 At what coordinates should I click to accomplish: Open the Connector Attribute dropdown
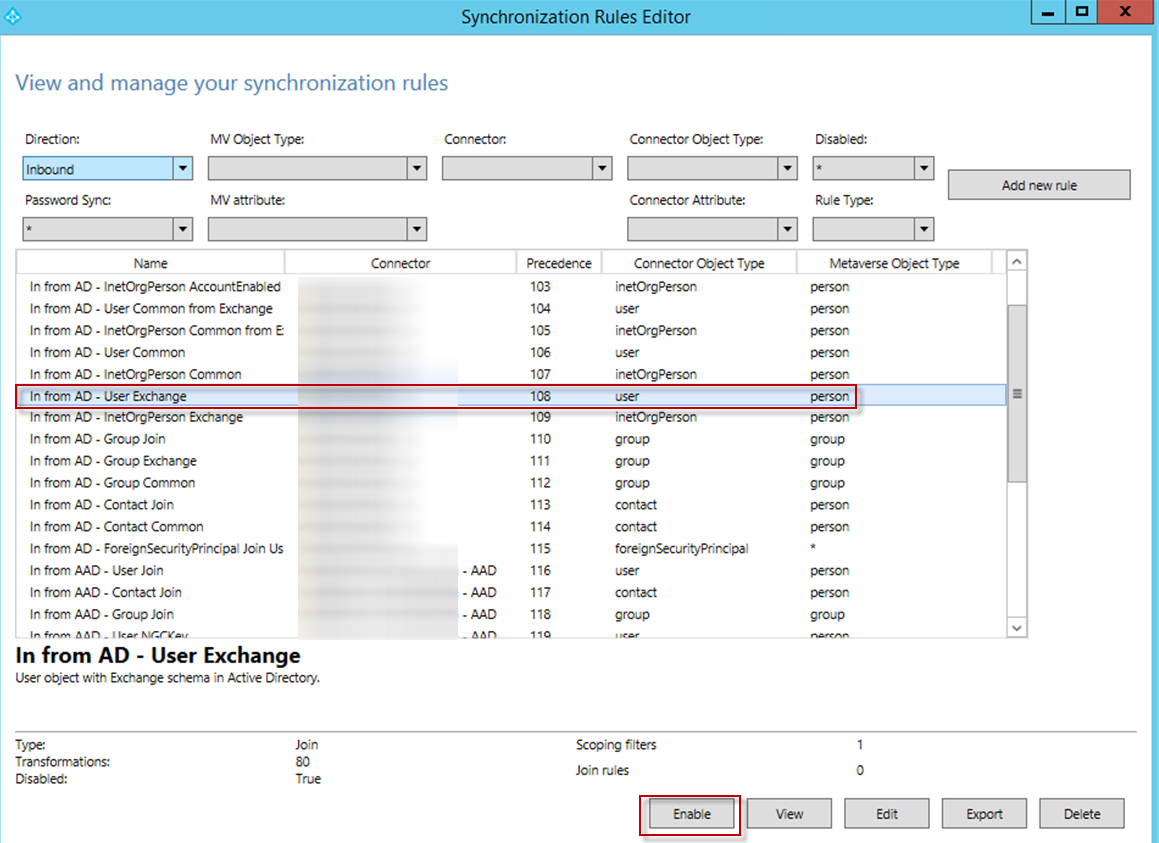[788, 229]
